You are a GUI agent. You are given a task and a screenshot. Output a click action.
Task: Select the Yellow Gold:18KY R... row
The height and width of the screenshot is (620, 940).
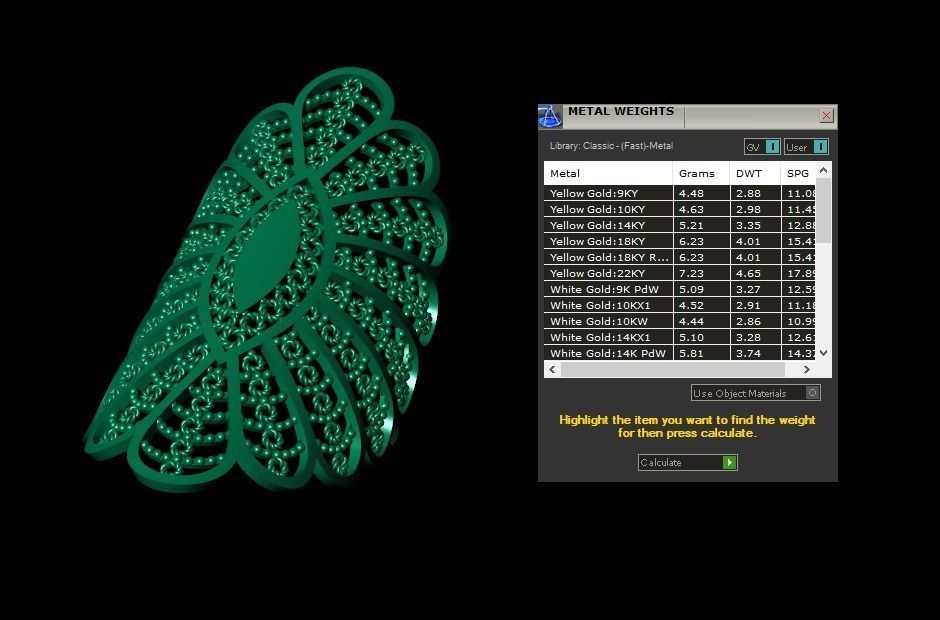tap(680, 257)
